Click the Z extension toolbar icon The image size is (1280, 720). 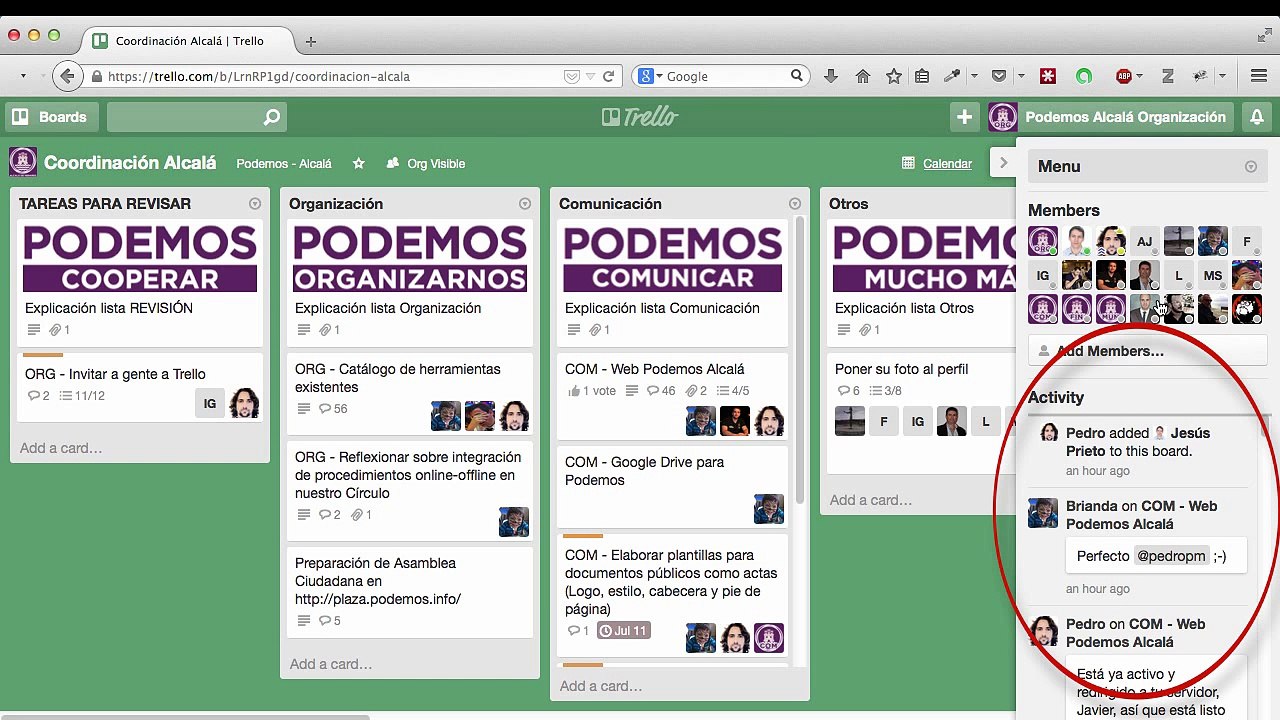(x=1167, y=76)
